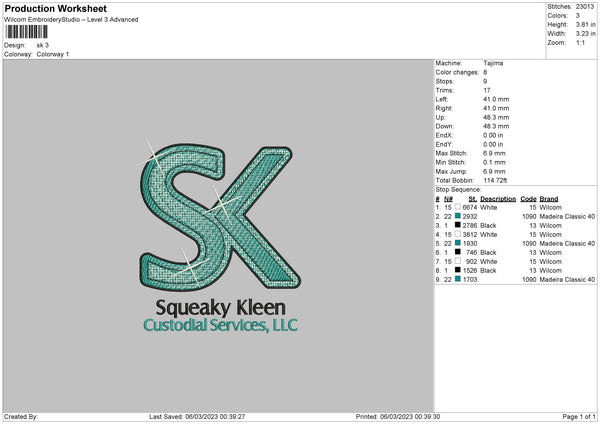Image resolution: width=600 pixels, height=424 pixels.
Task: Select the black swatch in stop 3
Action: click(458, 225)
